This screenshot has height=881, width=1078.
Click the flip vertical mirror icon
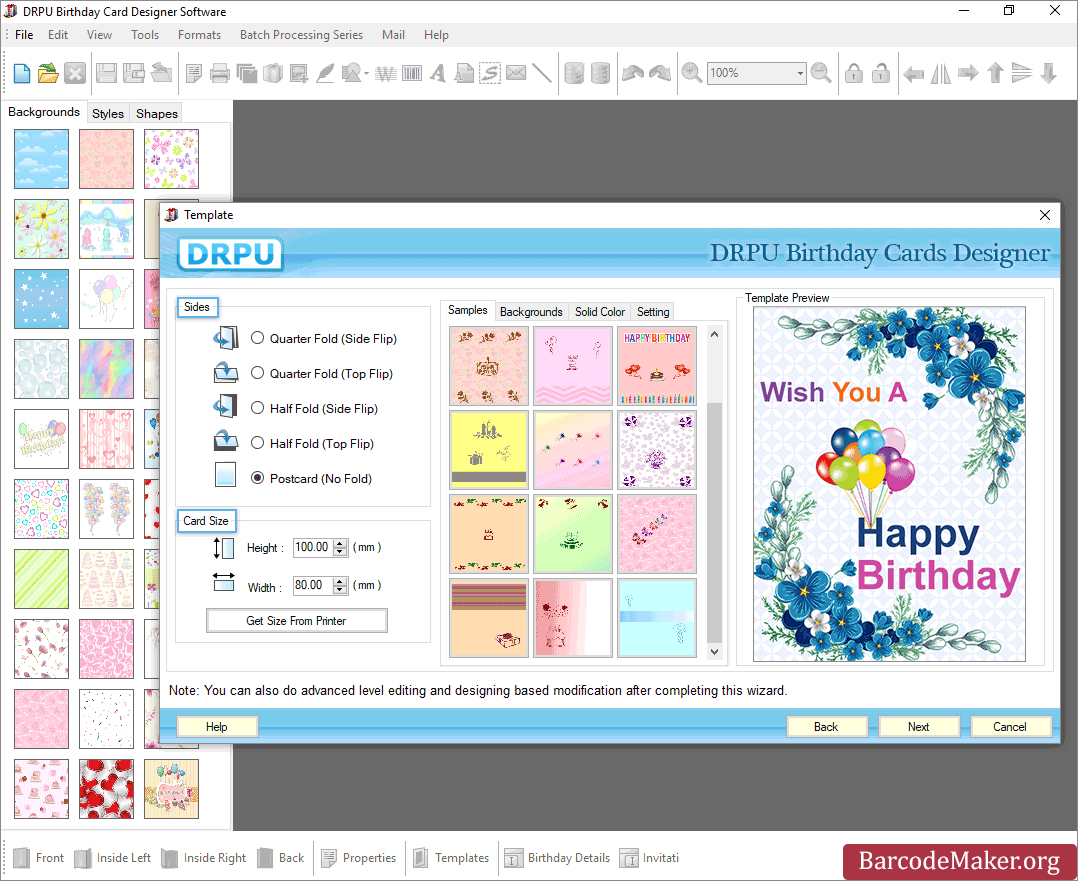coord(1022,73)
